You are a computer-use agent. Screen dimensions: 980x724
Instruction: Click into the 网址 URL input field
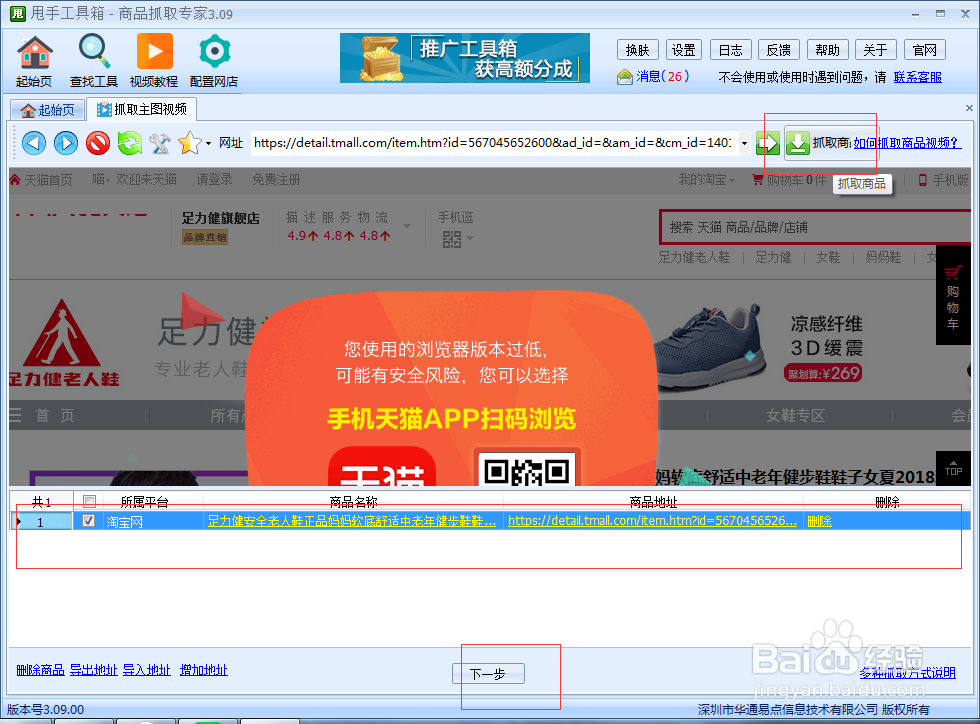click(494, 143)
